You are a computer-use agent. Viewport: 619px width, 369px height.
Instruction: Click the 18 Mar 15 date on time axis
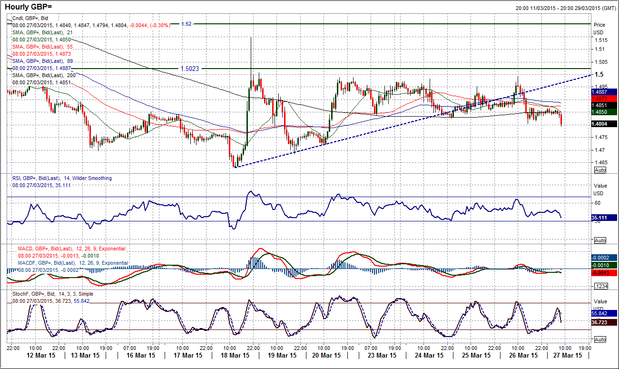click(234, 356)
